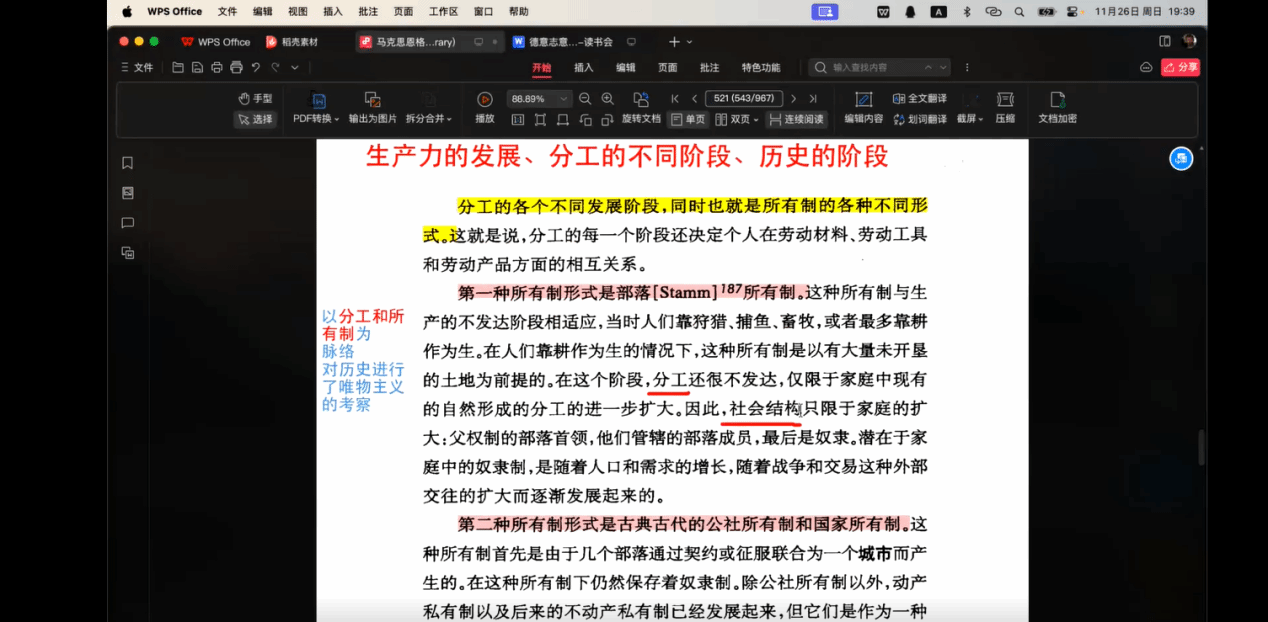Image resolution: width=1268 pixels, height=622 pixels.
Task: Jump to the last page arrow
Action: tap(813, 99)
